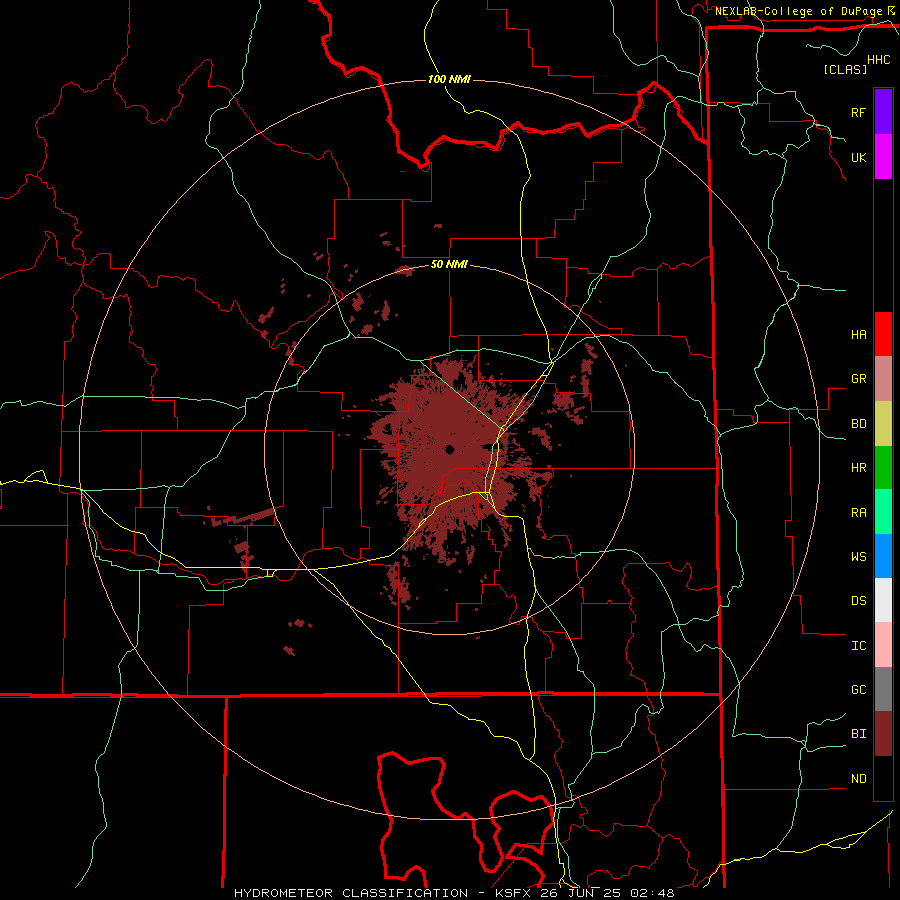The image size is (900, 900).
Task: Click the 'ND' legend label
Action: click(x=858, y=779)
